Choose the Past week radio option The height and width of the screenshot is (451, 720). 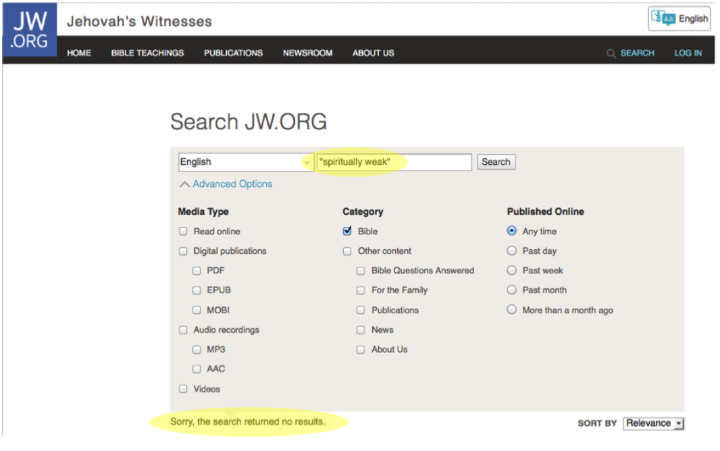pos(512,270)
